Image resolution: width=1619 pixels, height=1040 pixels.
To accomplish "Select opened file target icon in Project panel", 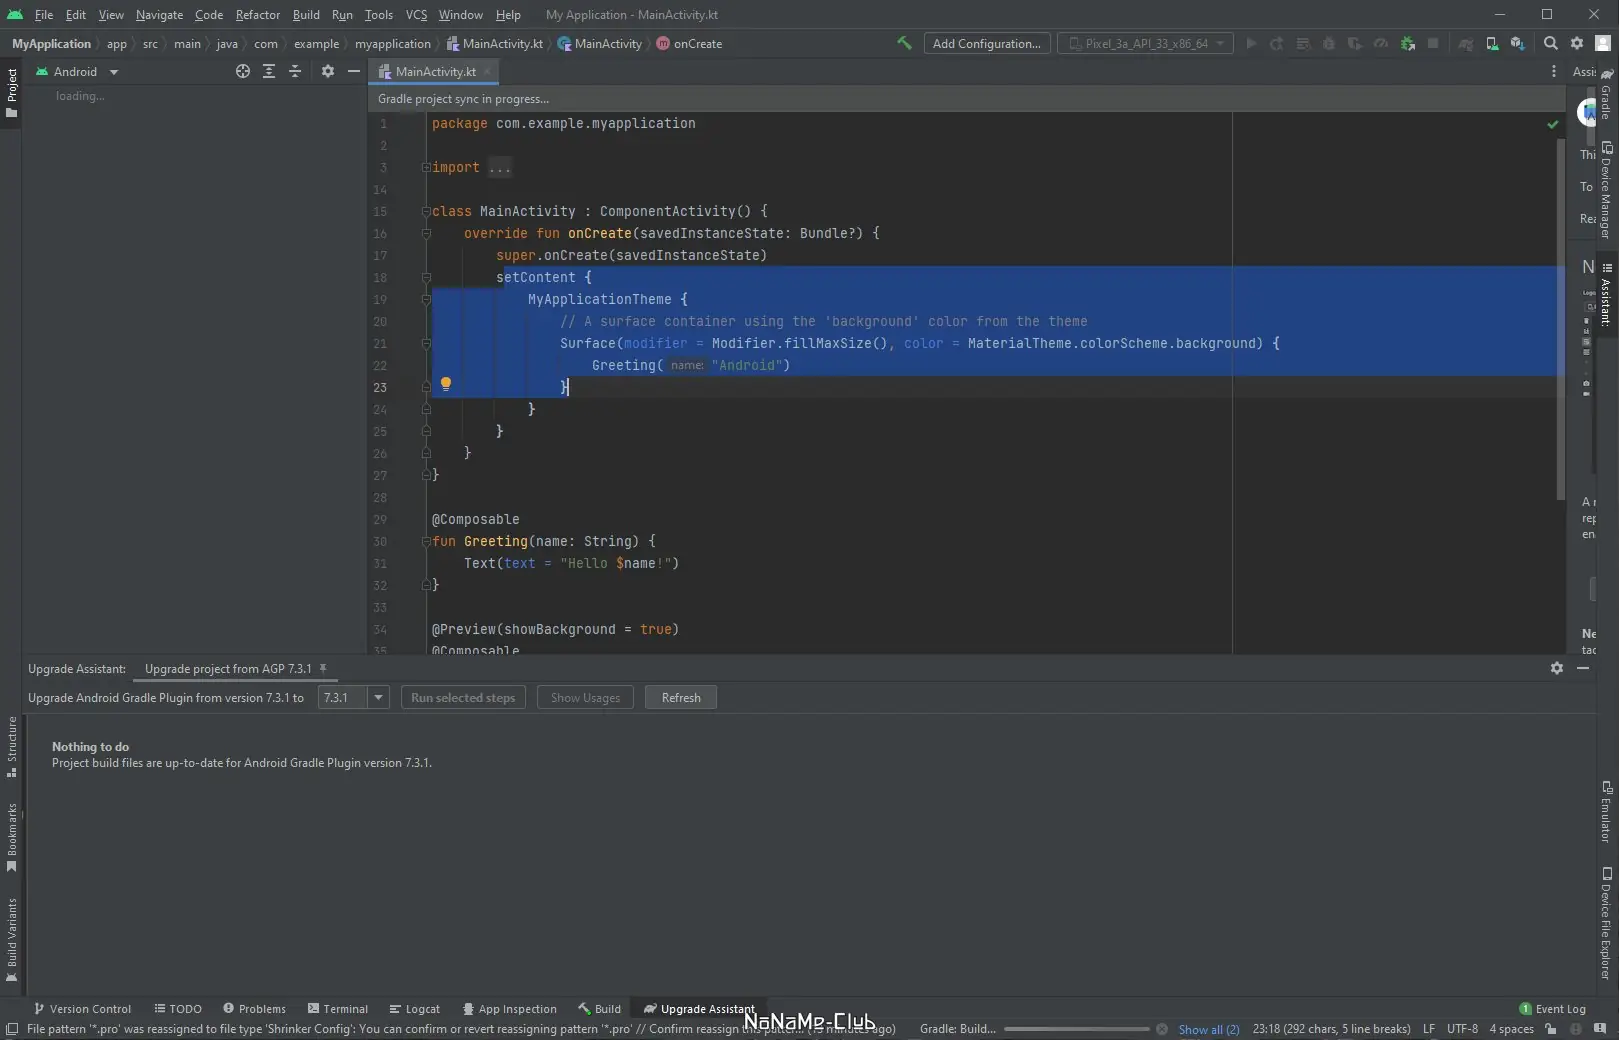I will tap(242, 71).
